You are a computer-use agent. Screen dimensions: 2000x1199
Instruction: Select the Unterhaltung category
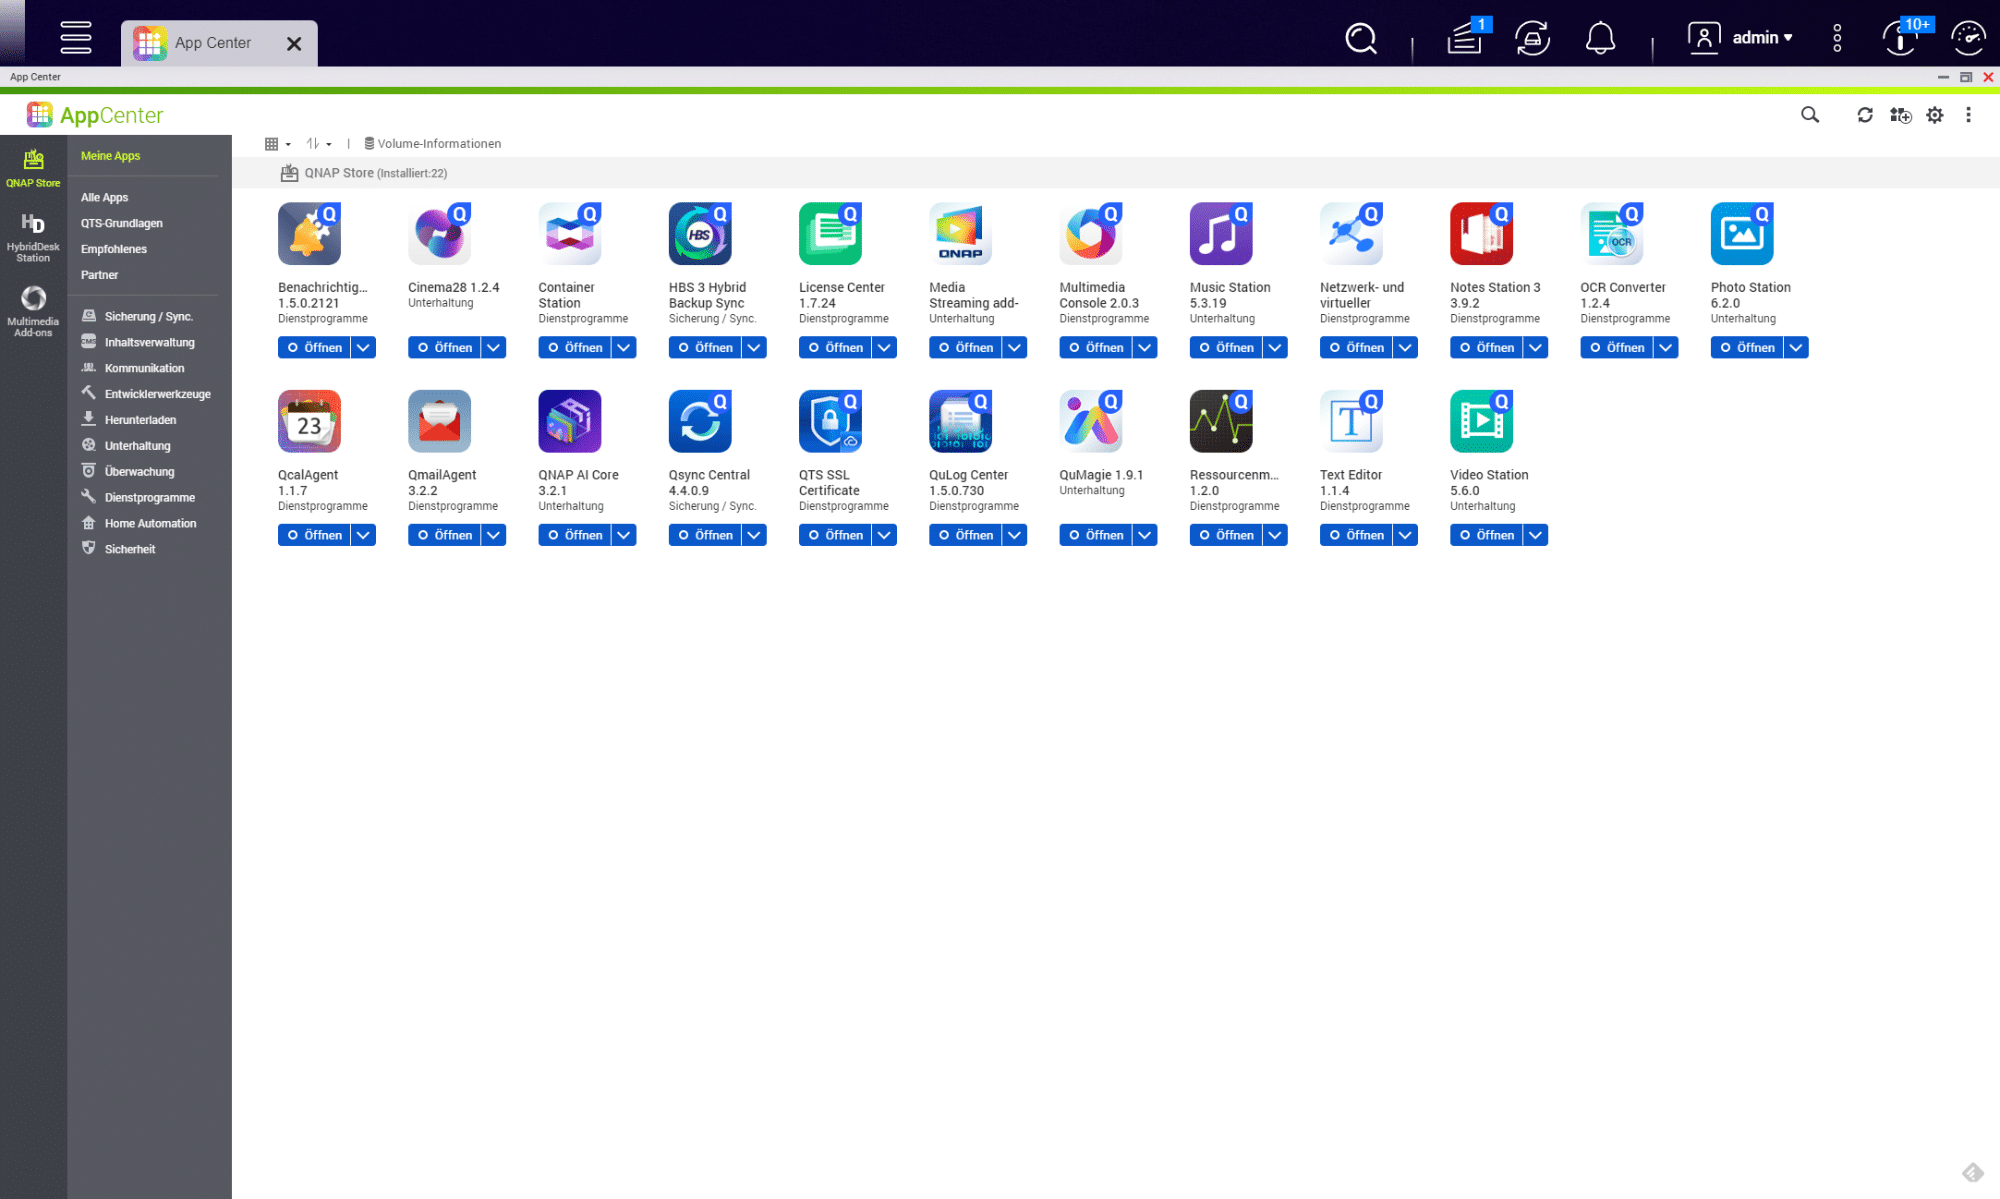pos(137,446)
